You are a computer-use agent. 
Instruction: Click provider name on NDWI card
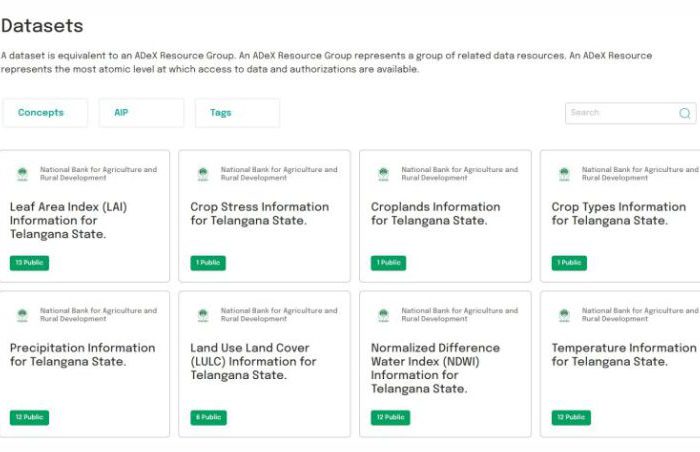pos(460,314)
